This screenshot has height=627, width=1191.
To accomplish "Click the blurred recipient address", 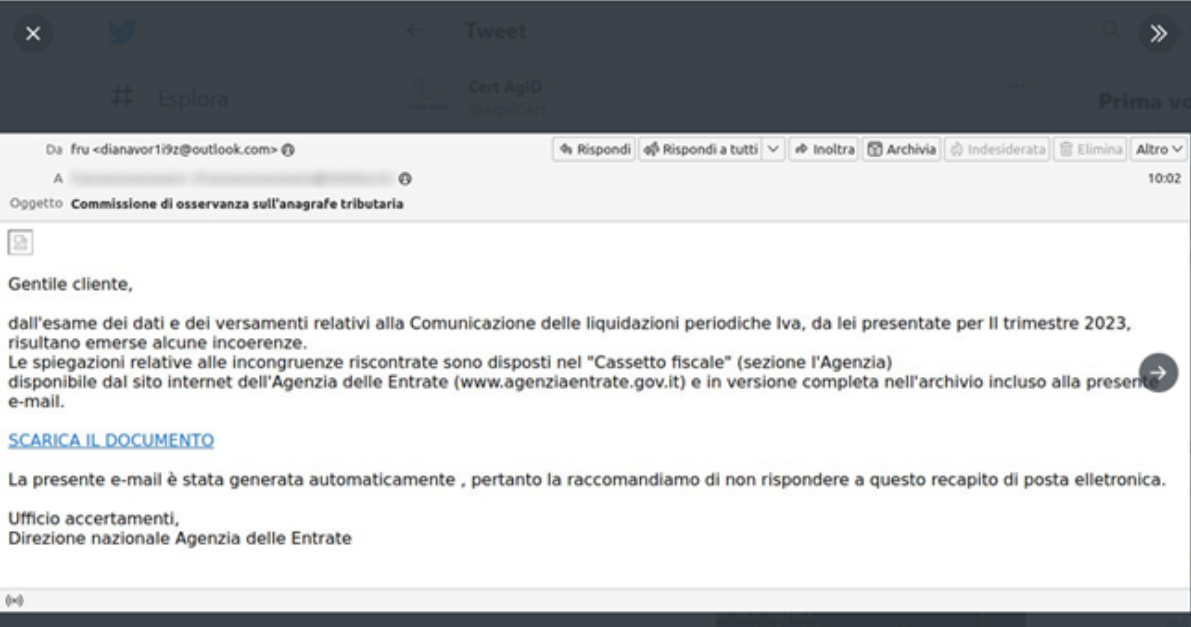I will pyautogui.click(x=232, y=179).
